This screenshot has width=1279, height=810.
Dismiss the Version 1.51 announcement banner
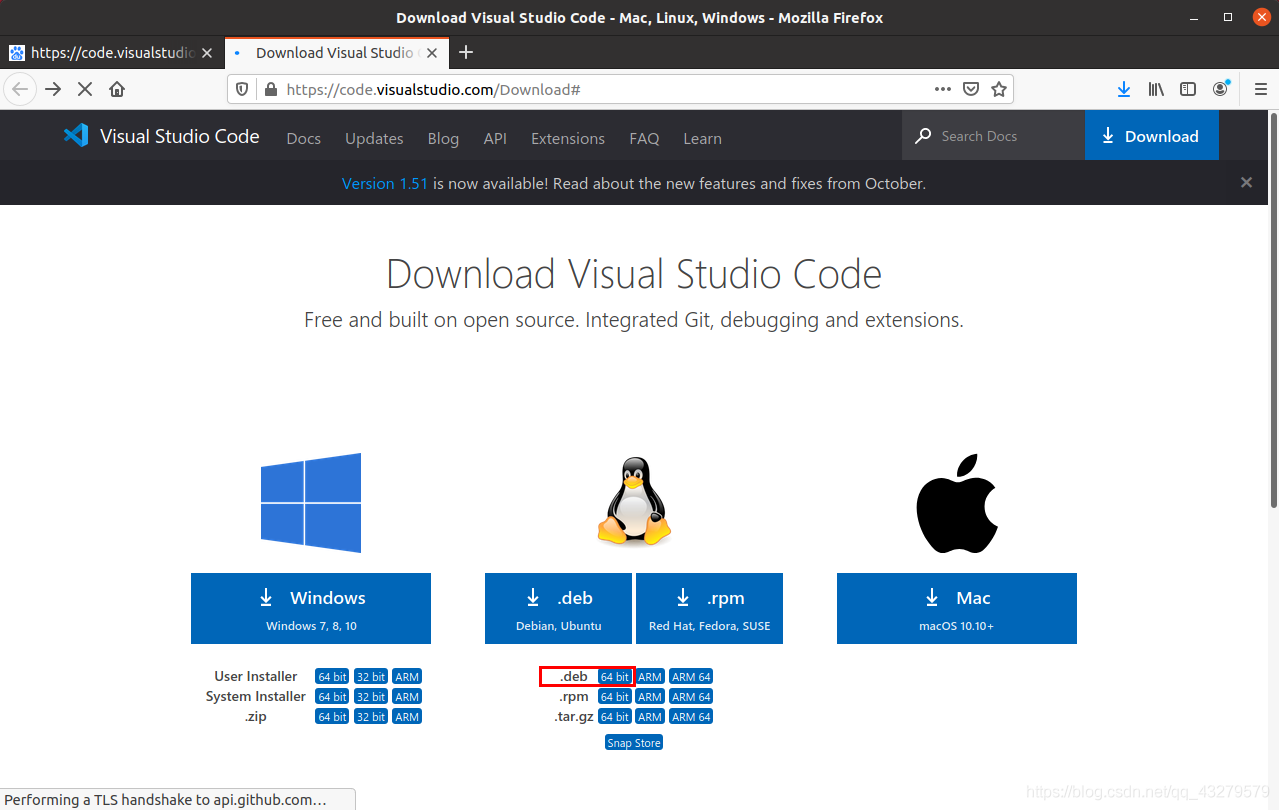click(1246, 183)
